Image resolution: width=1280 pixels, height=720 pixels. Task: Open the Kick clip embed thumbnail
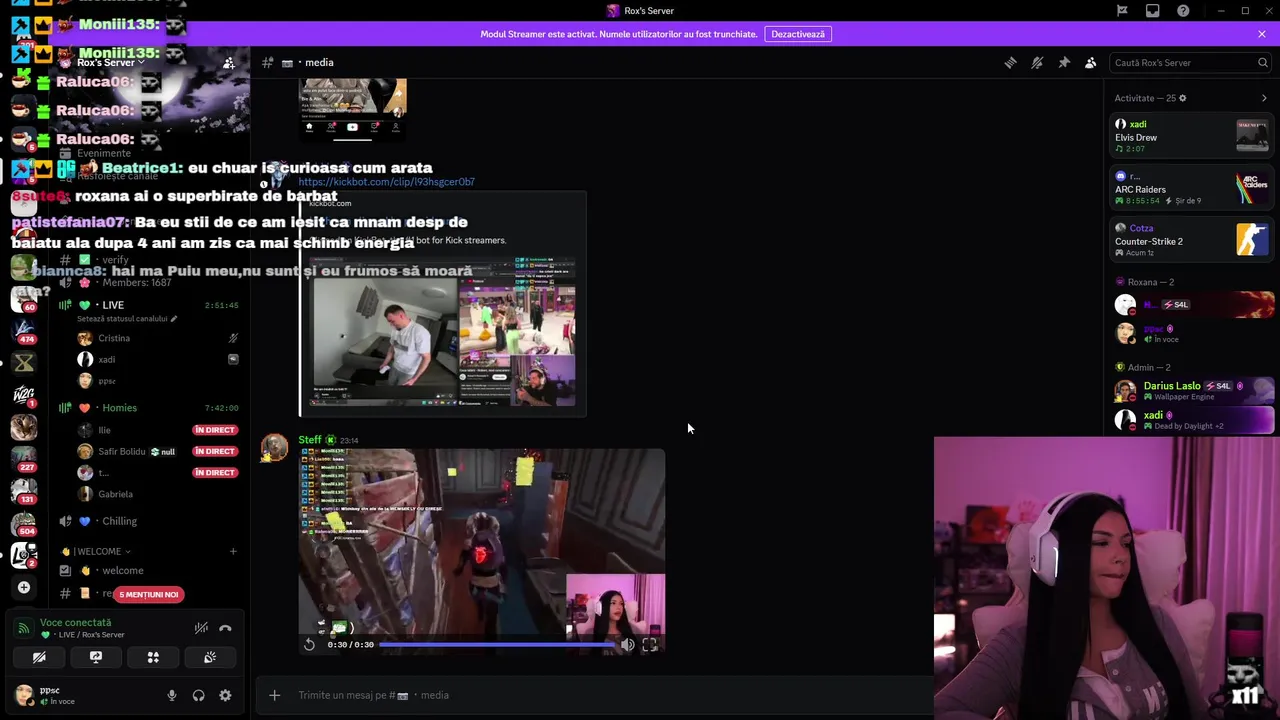(x=442, y=333)
